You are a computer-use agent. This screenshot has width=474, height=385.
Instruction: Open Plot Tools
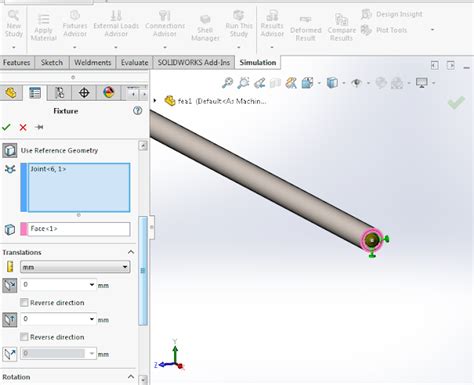point(384,30)
